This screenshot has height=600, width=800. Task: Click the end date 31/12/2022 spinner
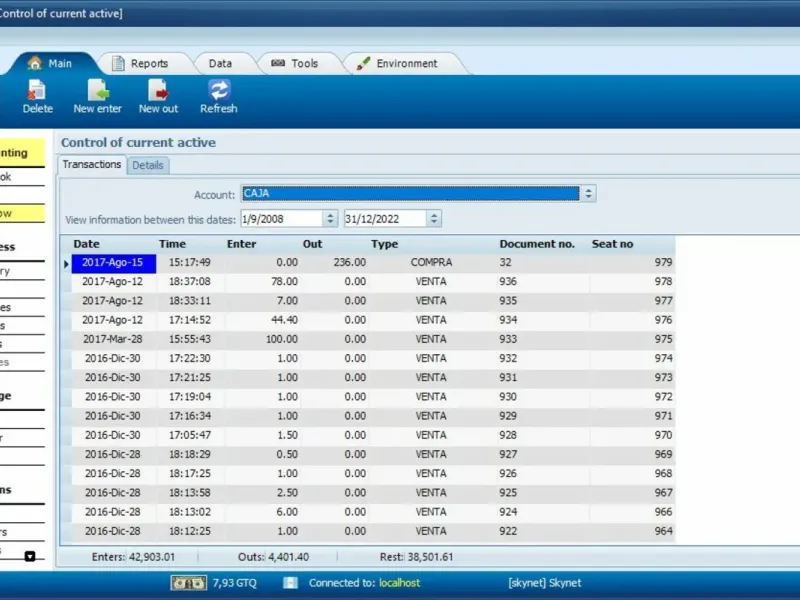[434, 219]
